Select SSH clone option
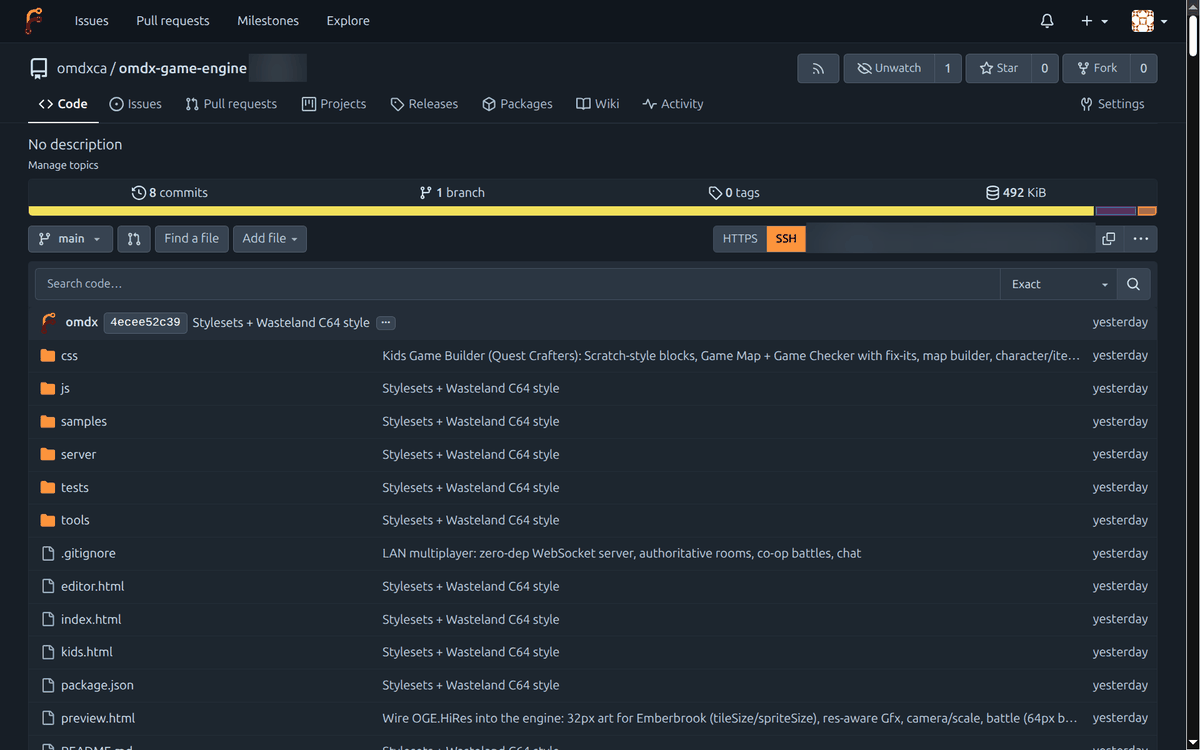The image size is (1200, 750). point(786,239)
